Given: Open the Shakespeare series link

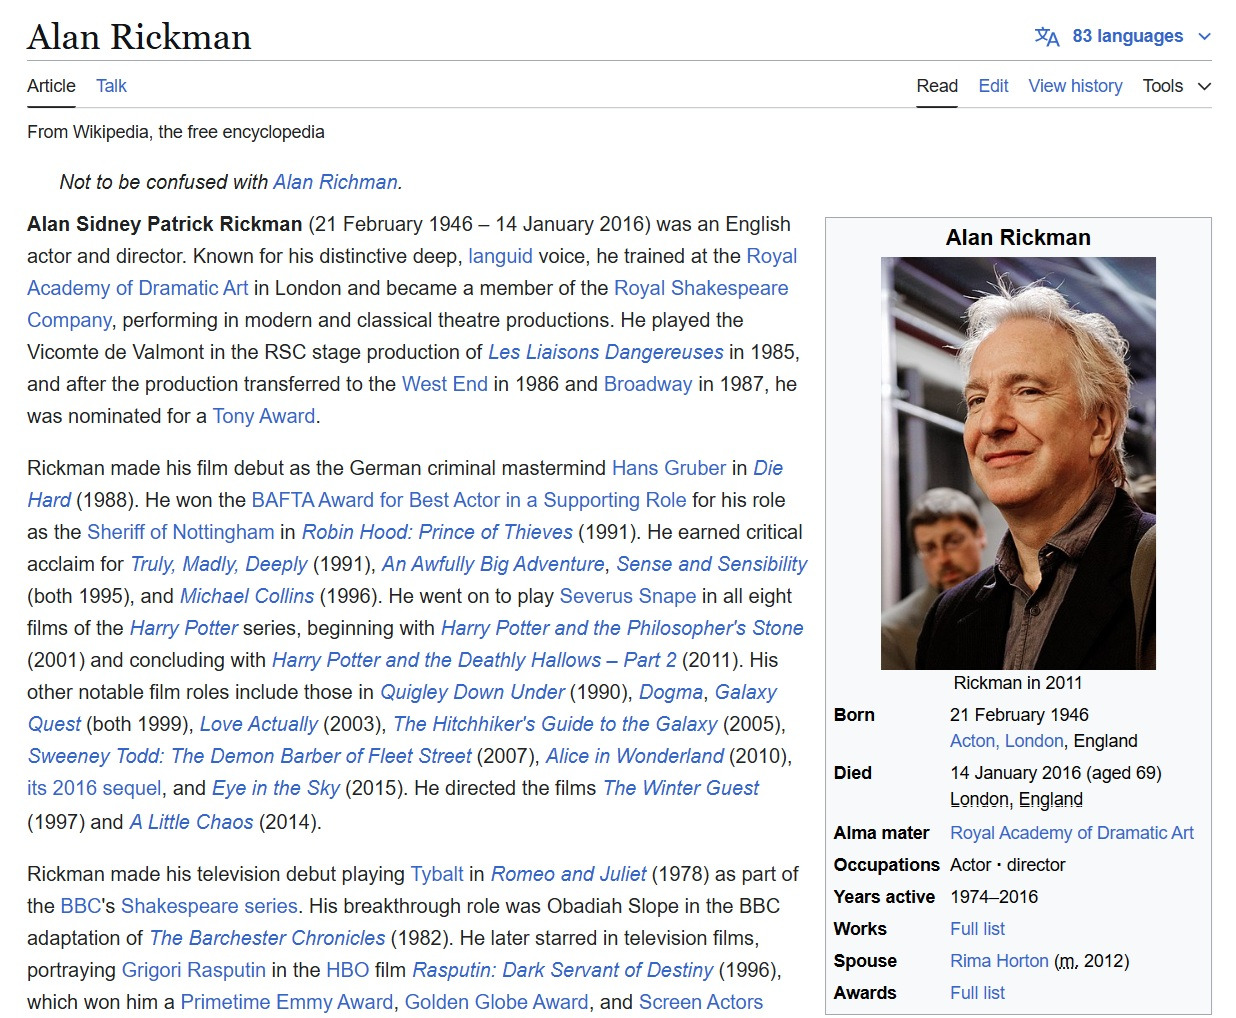Looking at the screenshot, I should [209, 906].
